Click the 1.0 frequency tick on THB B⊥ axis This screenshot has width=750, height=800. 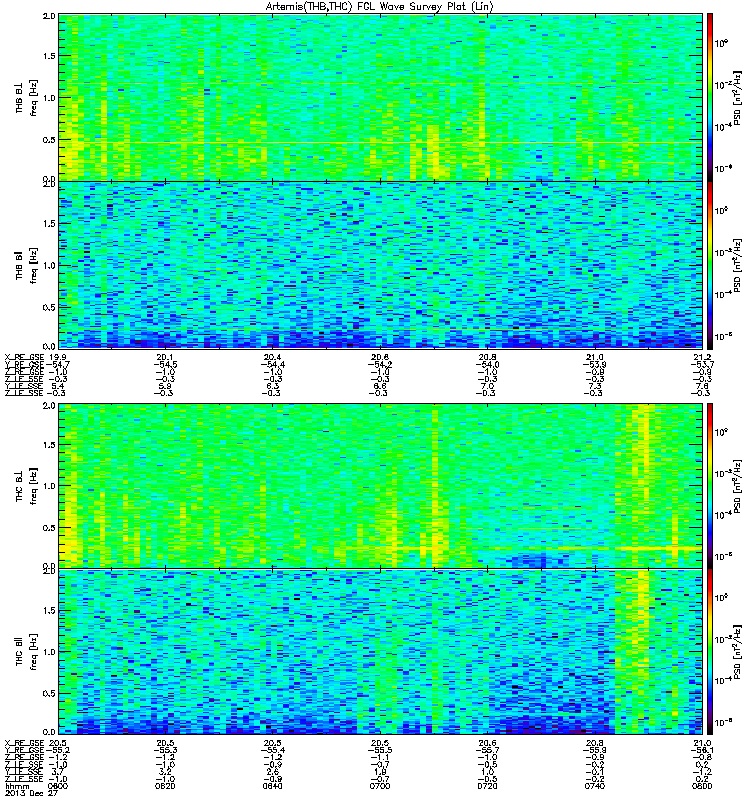(49, 98)
